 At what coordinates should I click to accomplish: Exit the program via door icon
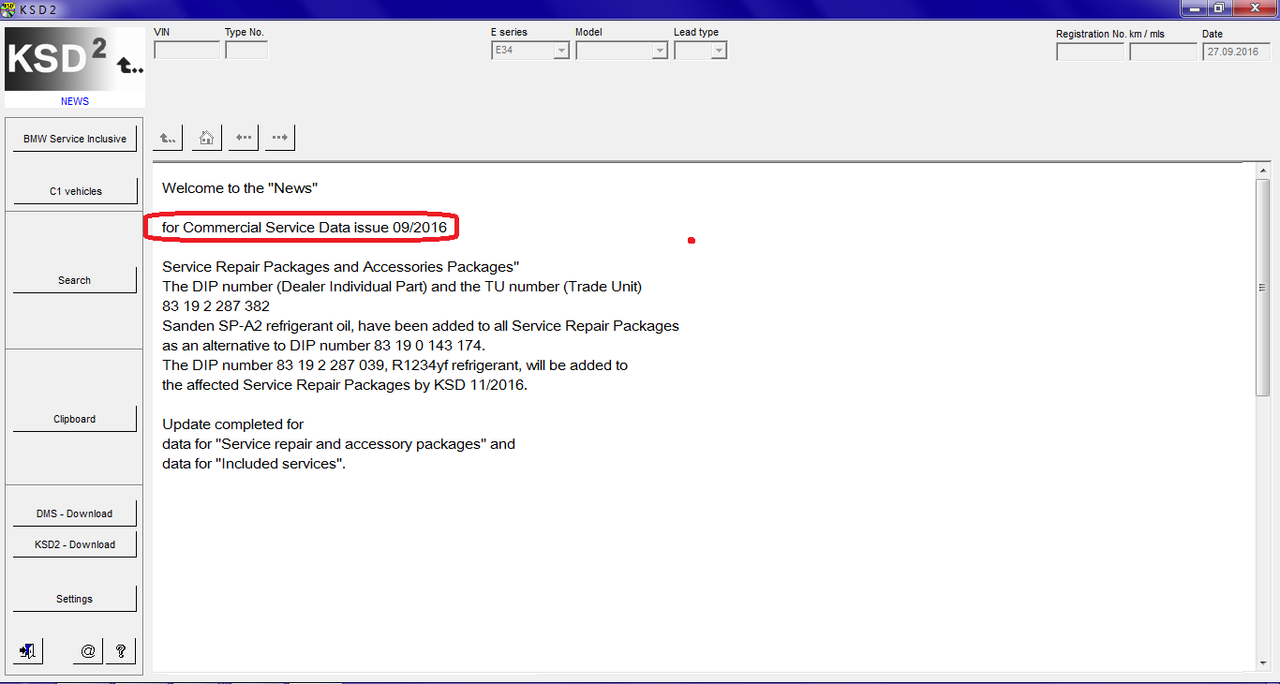[28, 651]
